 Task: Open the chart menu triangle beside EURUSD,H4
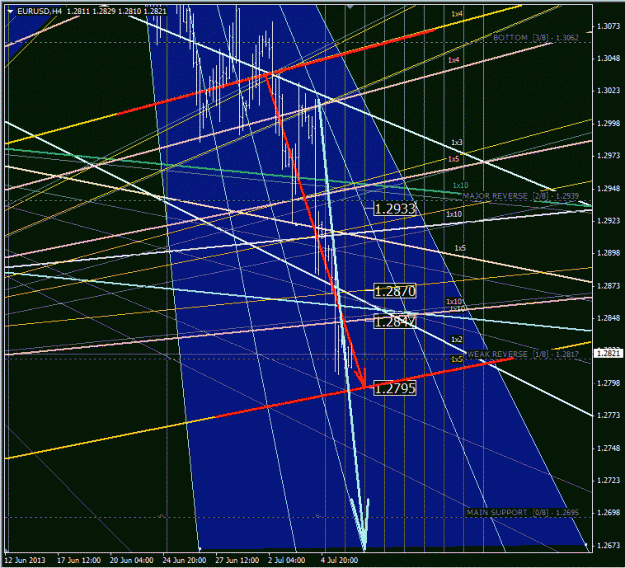pyautogui.click(x=10, y=12)
